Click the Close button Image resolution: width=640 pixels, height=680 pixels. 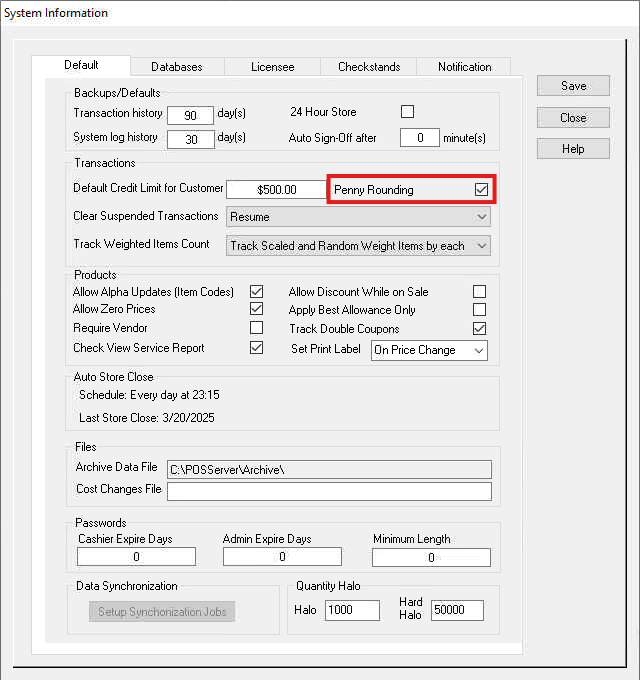573,118
